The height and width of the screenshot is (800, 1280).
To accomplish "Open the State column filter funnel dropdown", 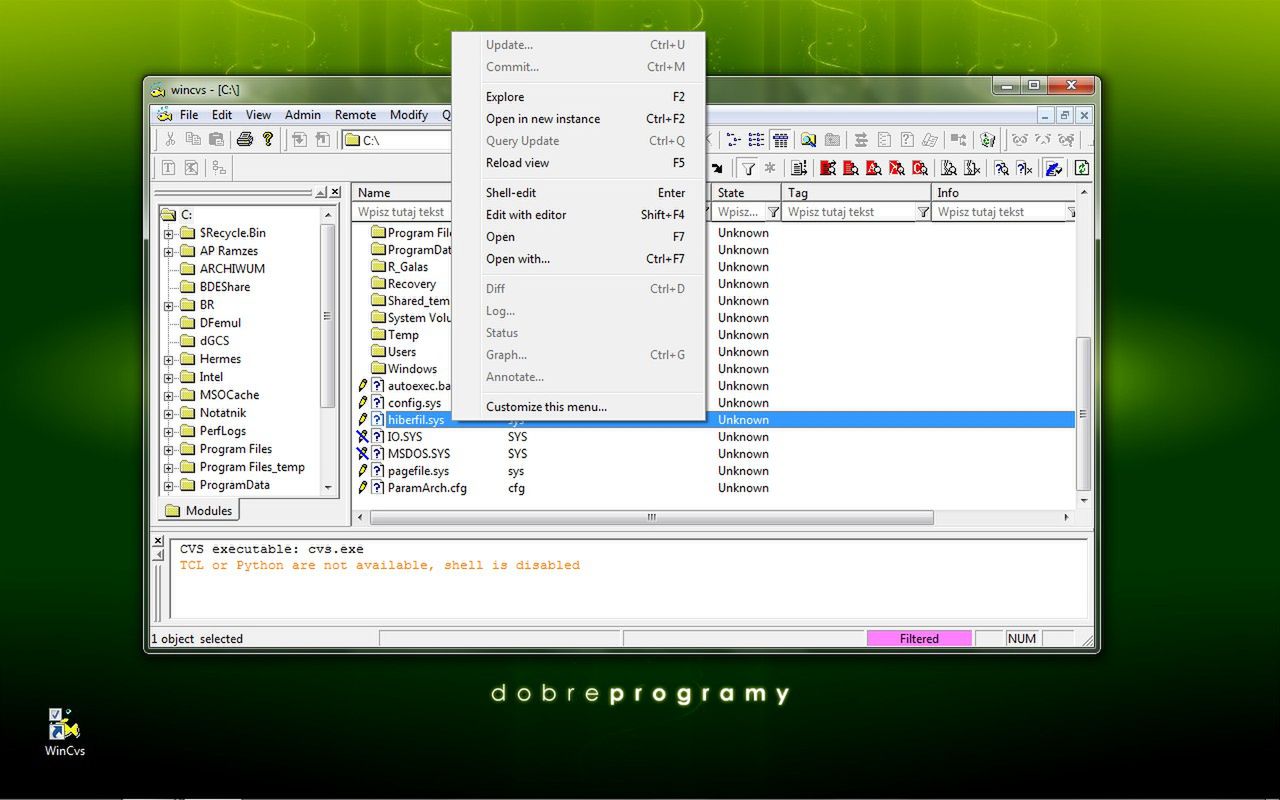I will pos(773,212).
